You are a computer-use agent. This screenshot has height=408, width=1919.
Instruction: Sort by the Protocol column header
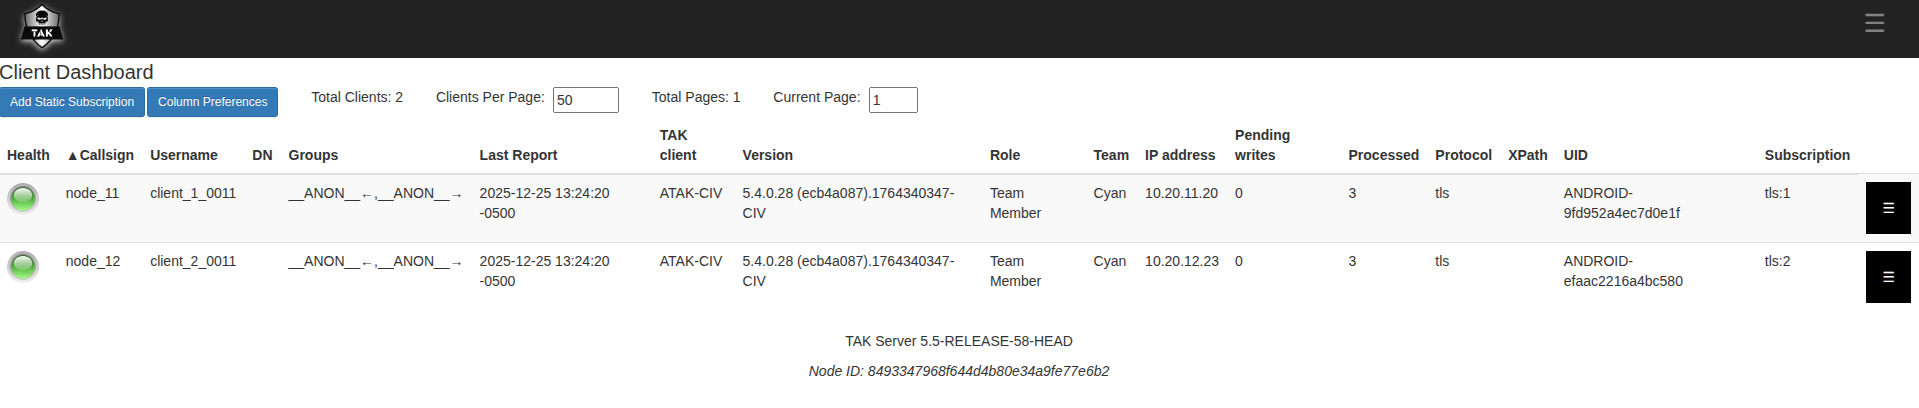pos(1463,155)
